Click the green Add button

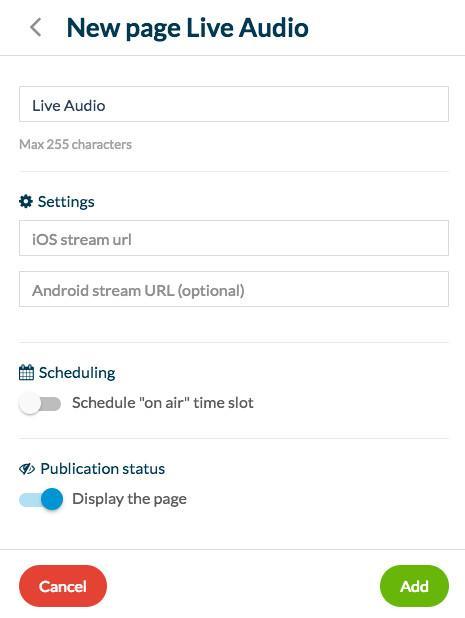click(414, 586)
